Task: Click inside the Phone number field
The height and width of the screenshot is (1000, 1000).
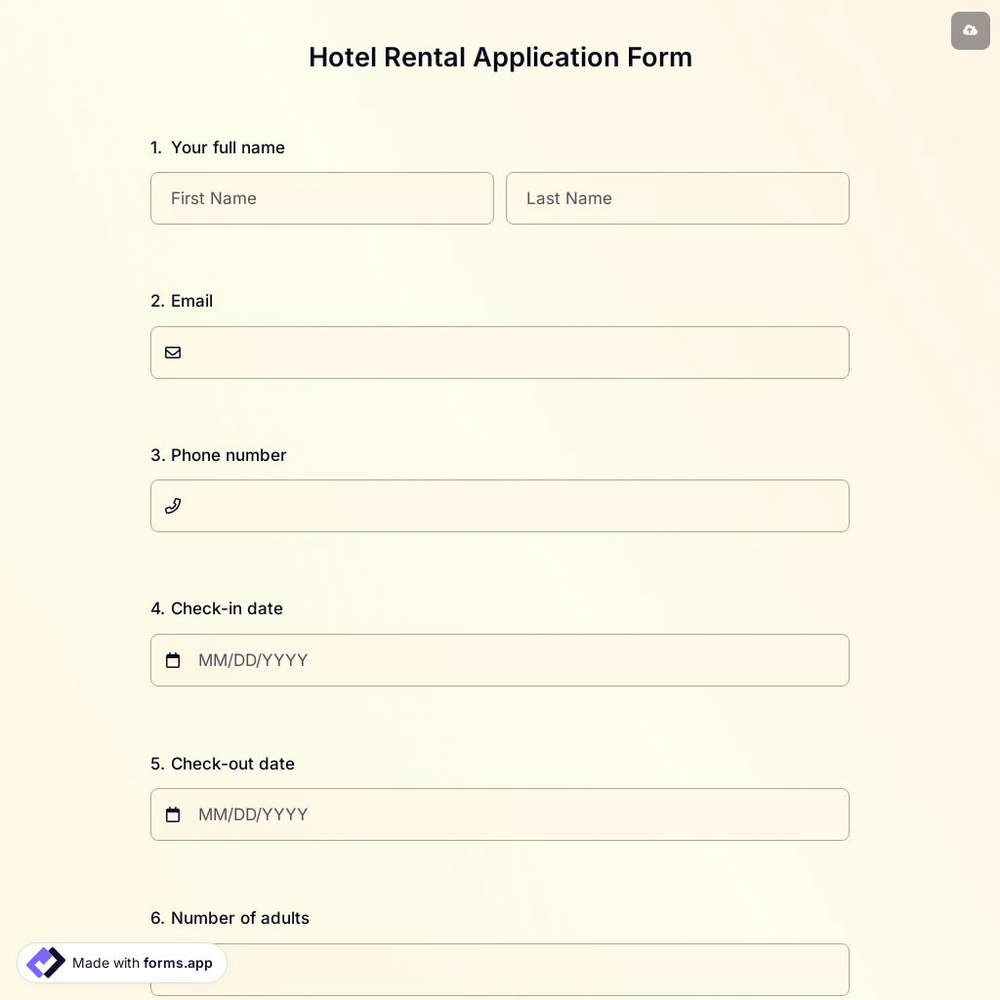Action: [x=500, y=505]
